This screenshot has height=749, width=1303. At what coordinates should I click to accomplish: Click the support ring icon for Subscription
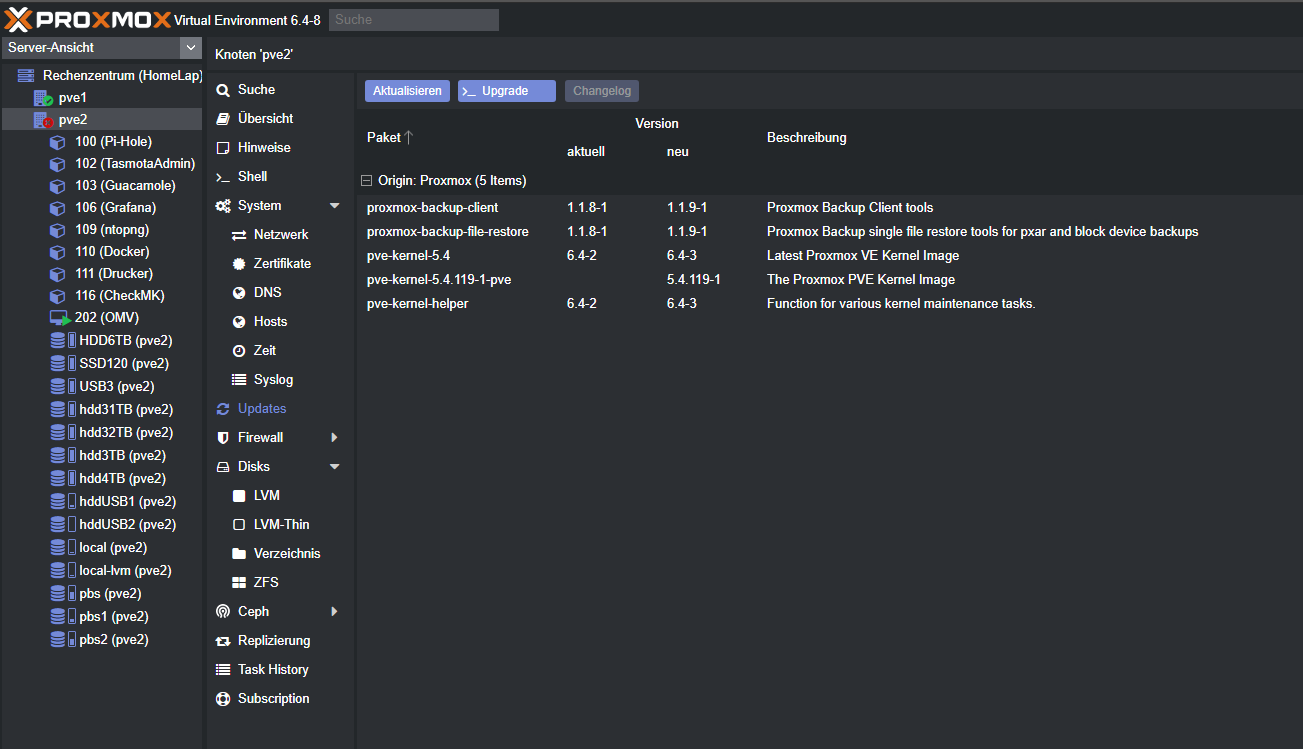(223, 699)
